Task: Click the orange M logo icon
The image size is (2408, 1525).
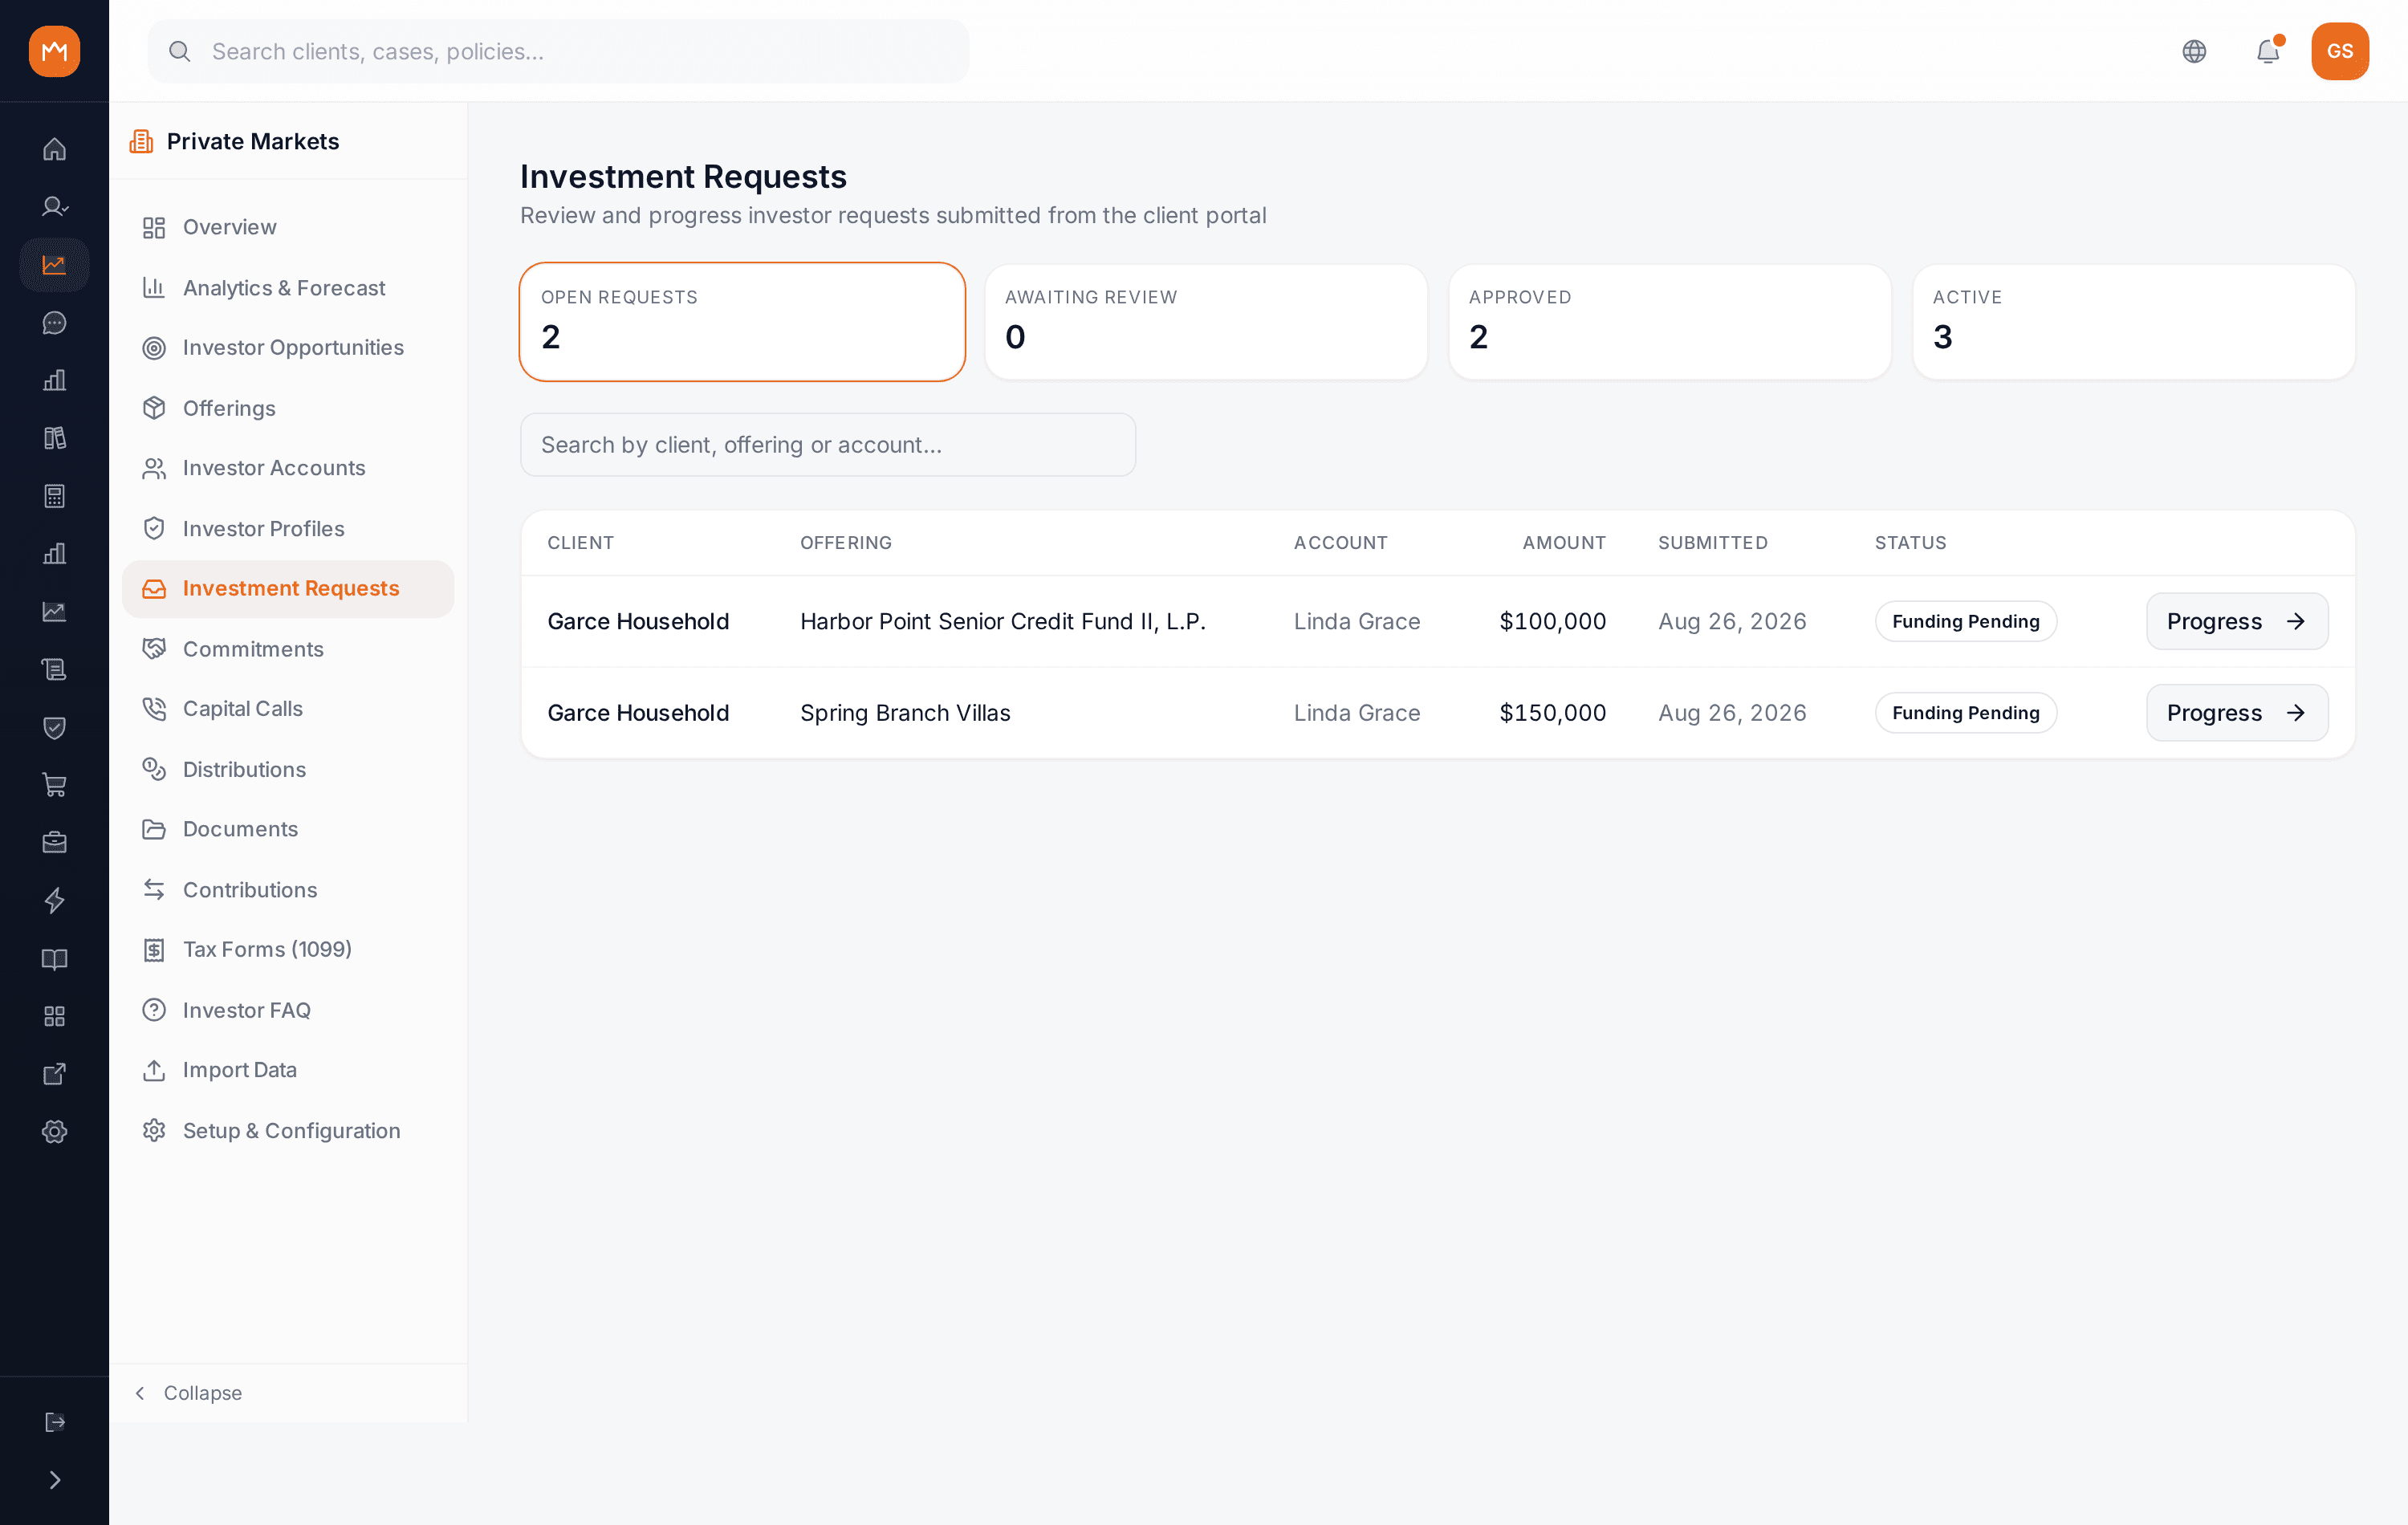Action: coord(54,51)
